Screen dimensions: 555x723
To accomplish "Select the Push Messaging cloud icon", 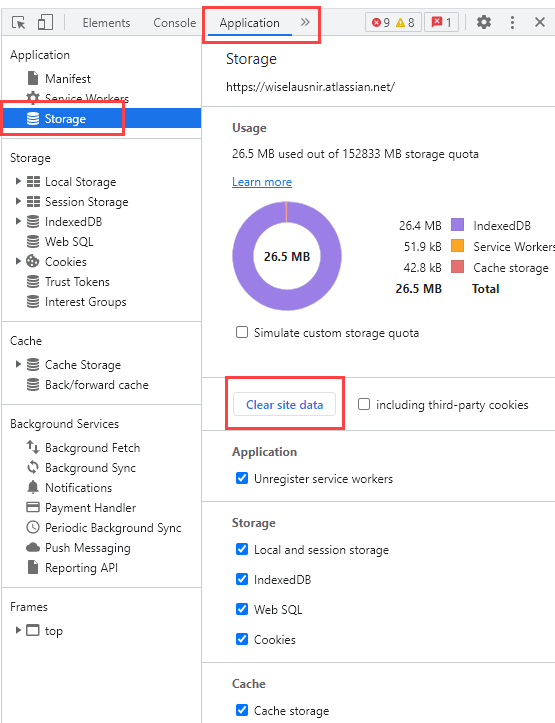I will point(33,548).
